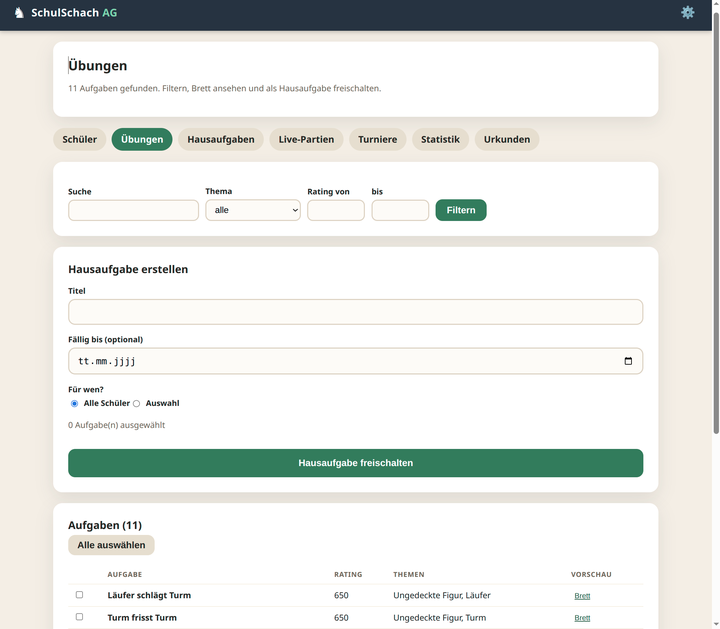Go to the Live-Partien tab
This screenshot has width=720, height=629.
306,139
